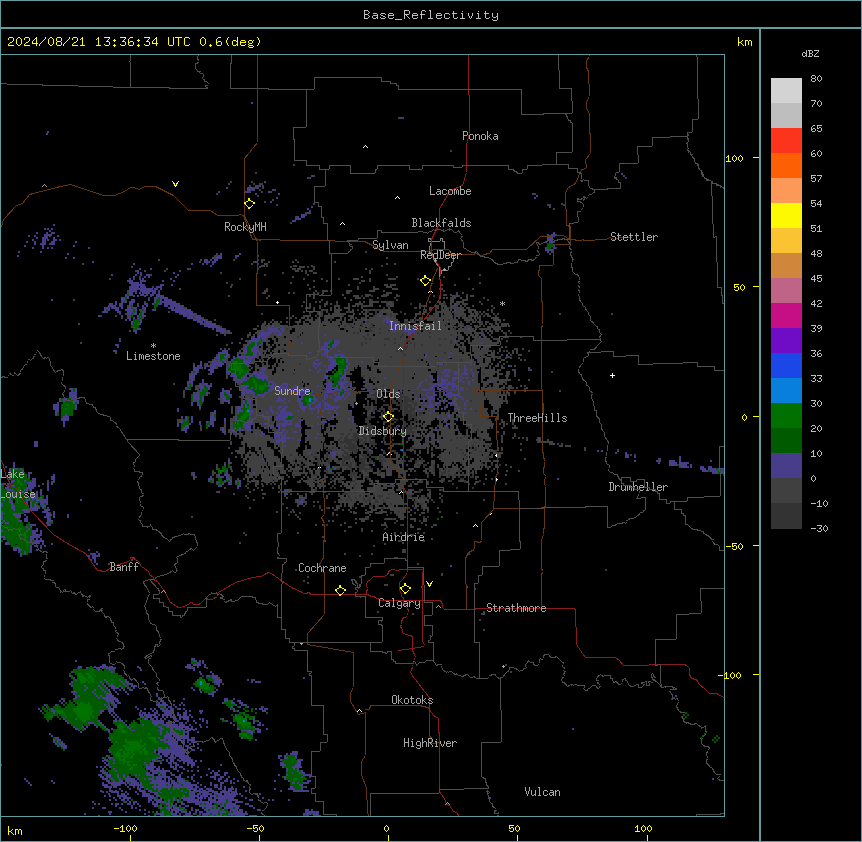Select the white asterisk northeast of Innisfail
862x842 pixels.
tap(502, 304)
